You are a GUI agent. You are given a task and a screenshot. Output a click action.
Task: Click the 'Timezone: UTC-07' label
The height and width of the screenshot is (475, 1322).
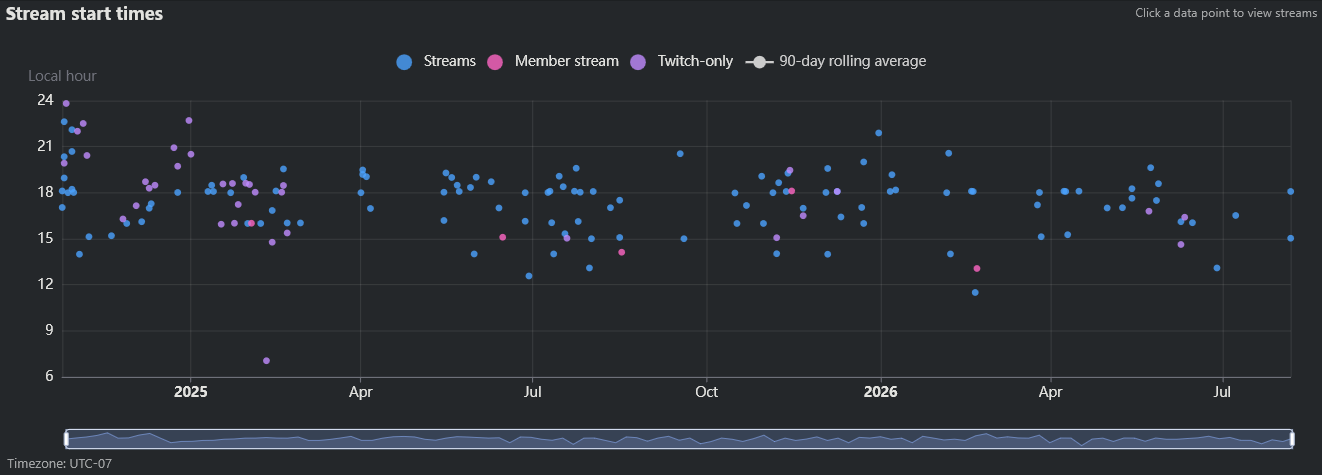59,464
